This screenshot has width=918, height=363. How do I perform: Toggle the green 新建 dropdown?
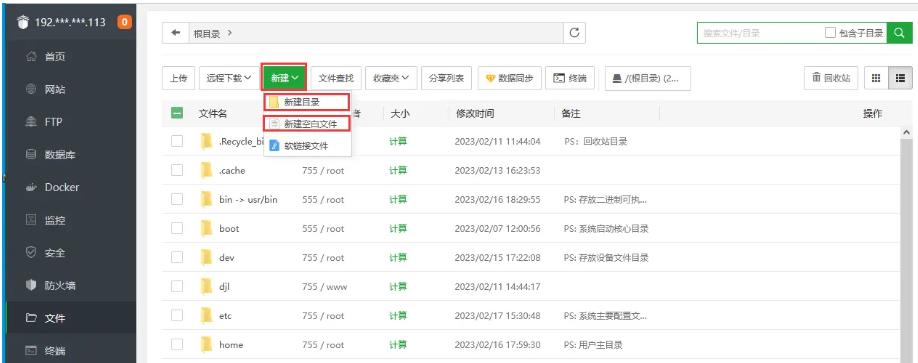click(x=284, y=78)
